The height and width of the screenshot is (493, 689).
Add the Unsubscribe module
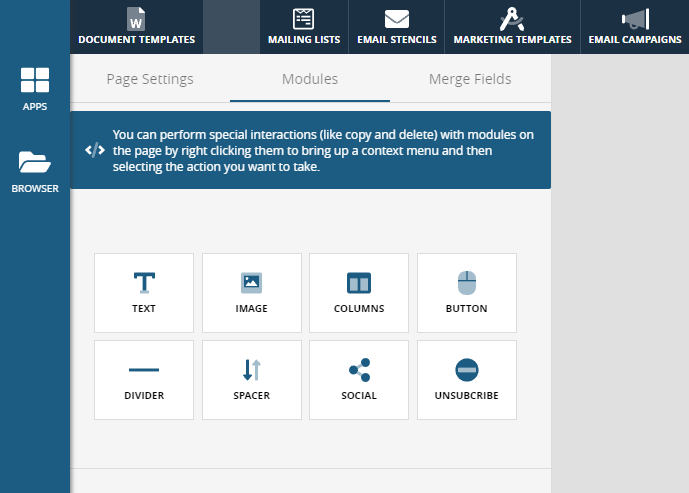pos(466,380)
